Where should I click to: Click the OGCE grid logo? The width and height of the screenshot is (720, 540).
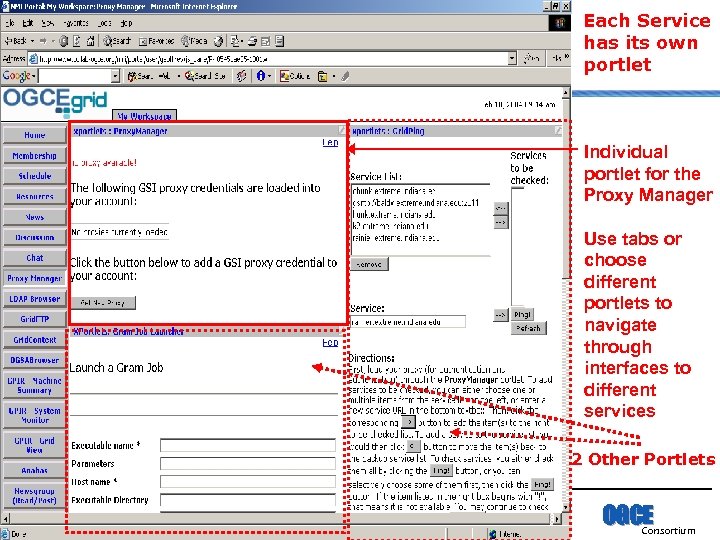click(x=55, y=101)
